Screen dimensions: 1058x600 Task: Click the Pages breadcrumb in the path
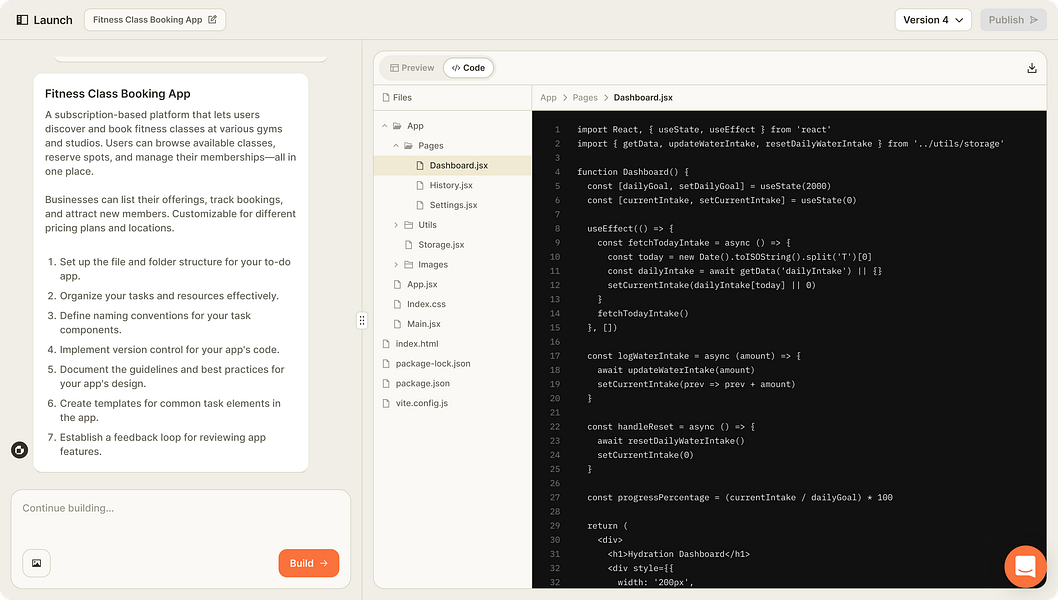[585, 98]
